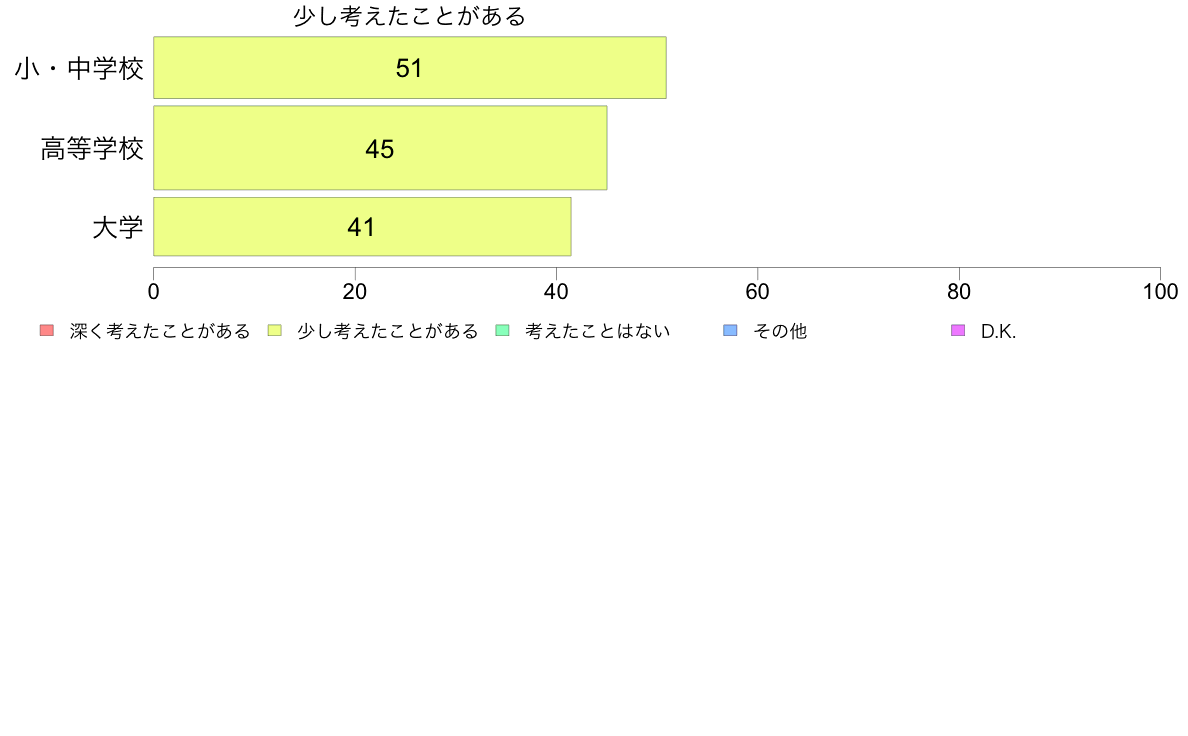Image resolution: width=1188 pixels, height=736 pixels.
Task: Click the 考えたことはない legend text
Action: point(598,331)
